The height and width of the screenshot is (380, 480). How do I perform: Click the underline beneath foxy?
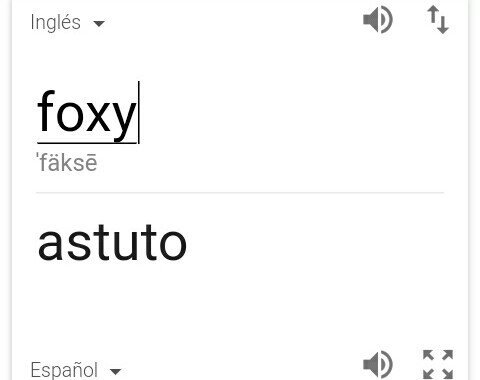pyautogui.click(x=87, y=143)
